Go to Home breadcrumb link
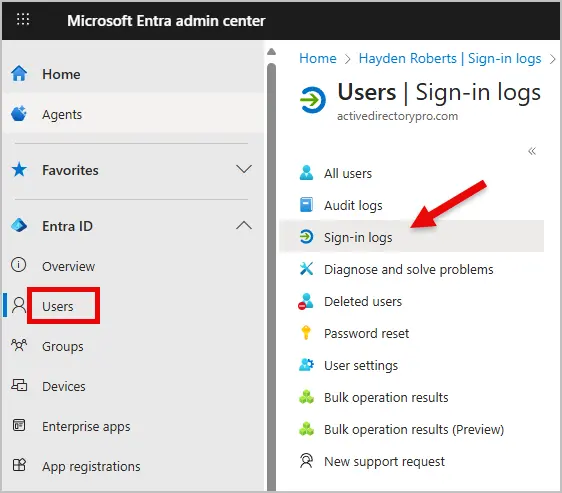Viewport: 562px width, 493px height. tap(318, 58)
